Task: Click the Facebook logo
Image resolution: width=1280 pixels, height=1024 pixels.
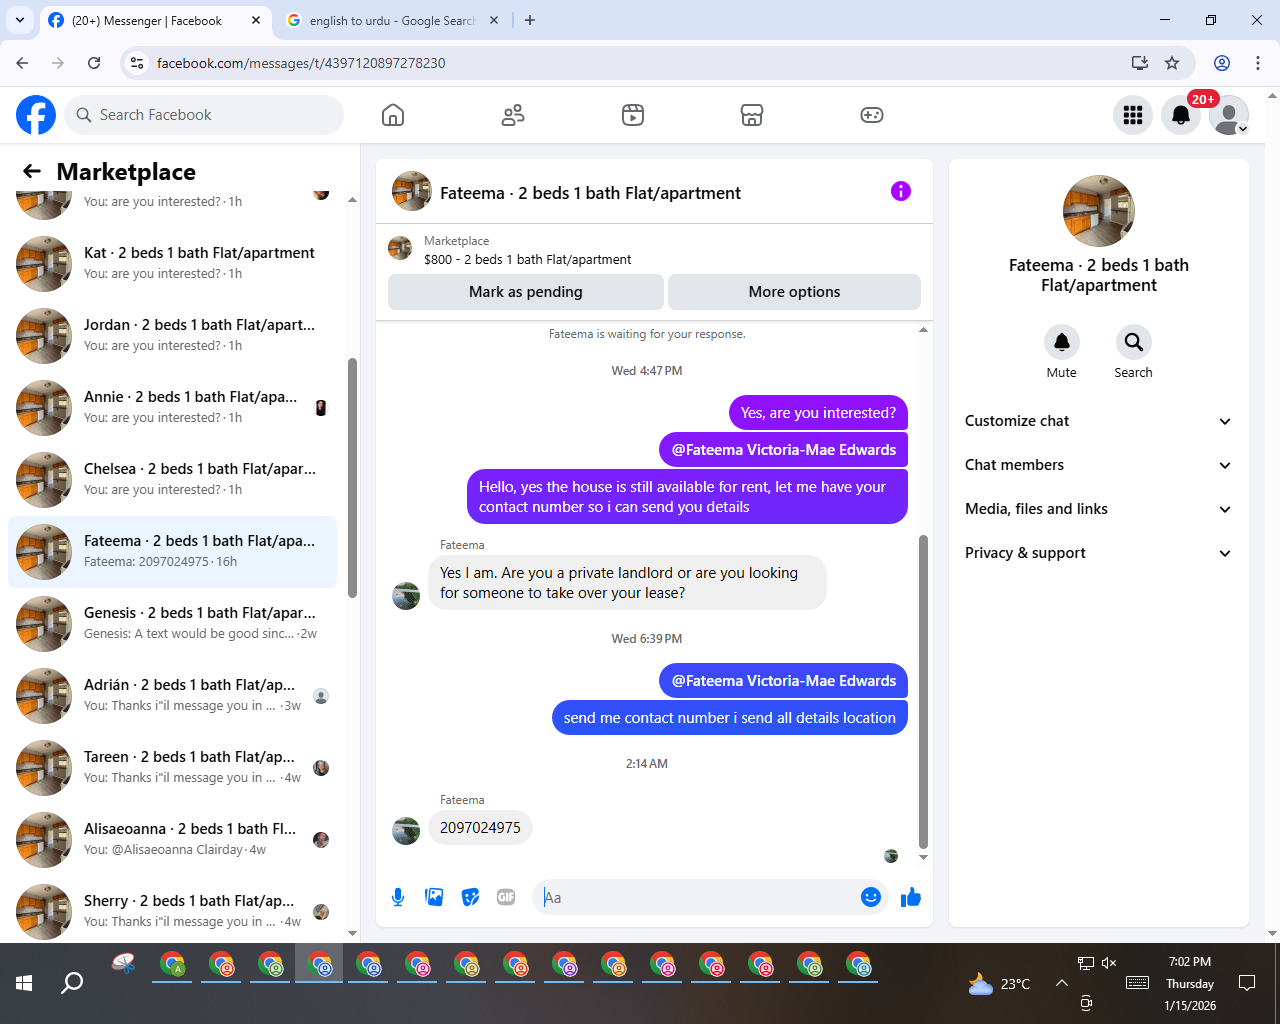Action: point(36,115)
